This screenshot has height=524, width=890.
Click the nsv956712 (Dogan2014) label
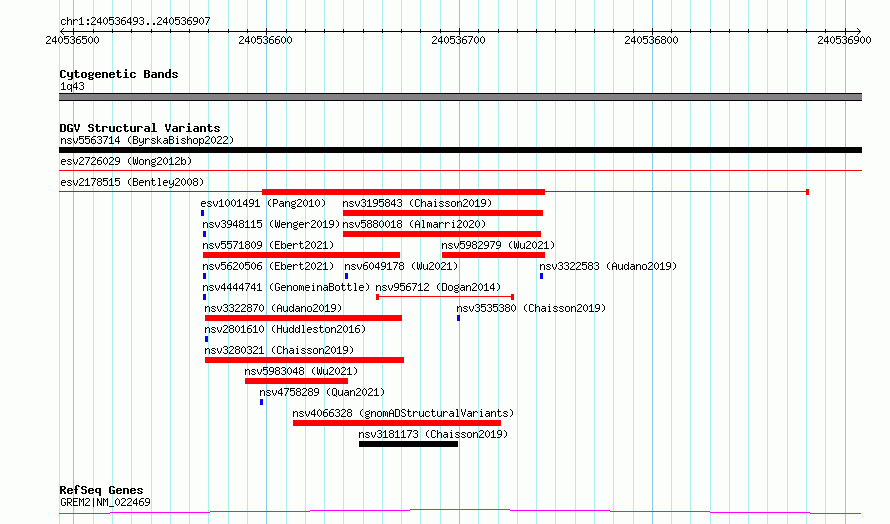click(x=438, y=287)
